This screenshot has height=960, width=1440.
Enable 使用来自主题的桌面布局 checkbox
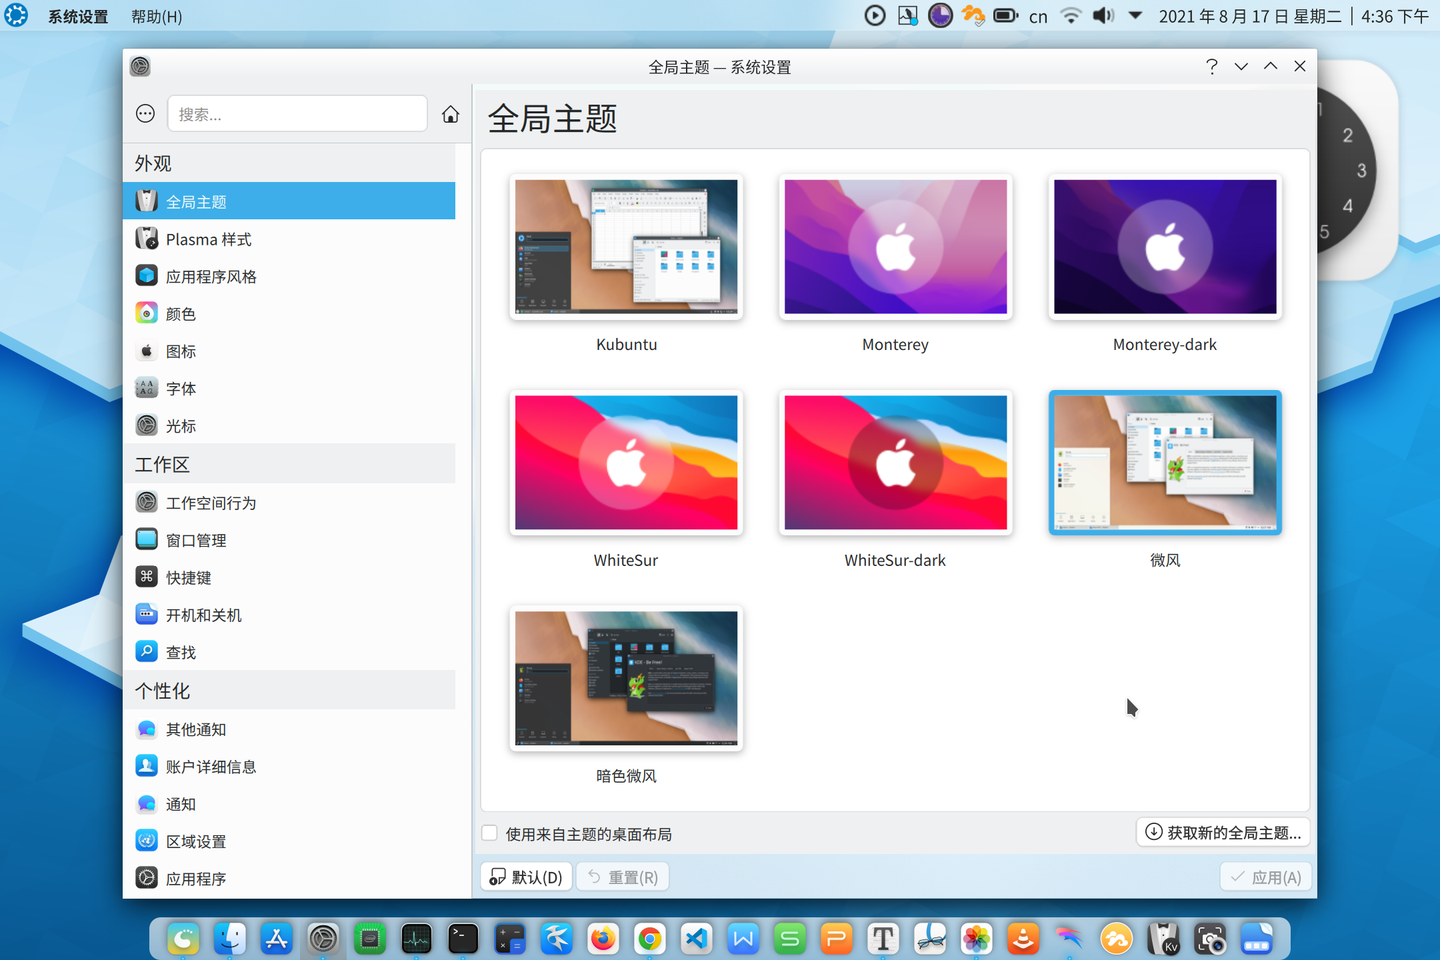pos(489,833)
